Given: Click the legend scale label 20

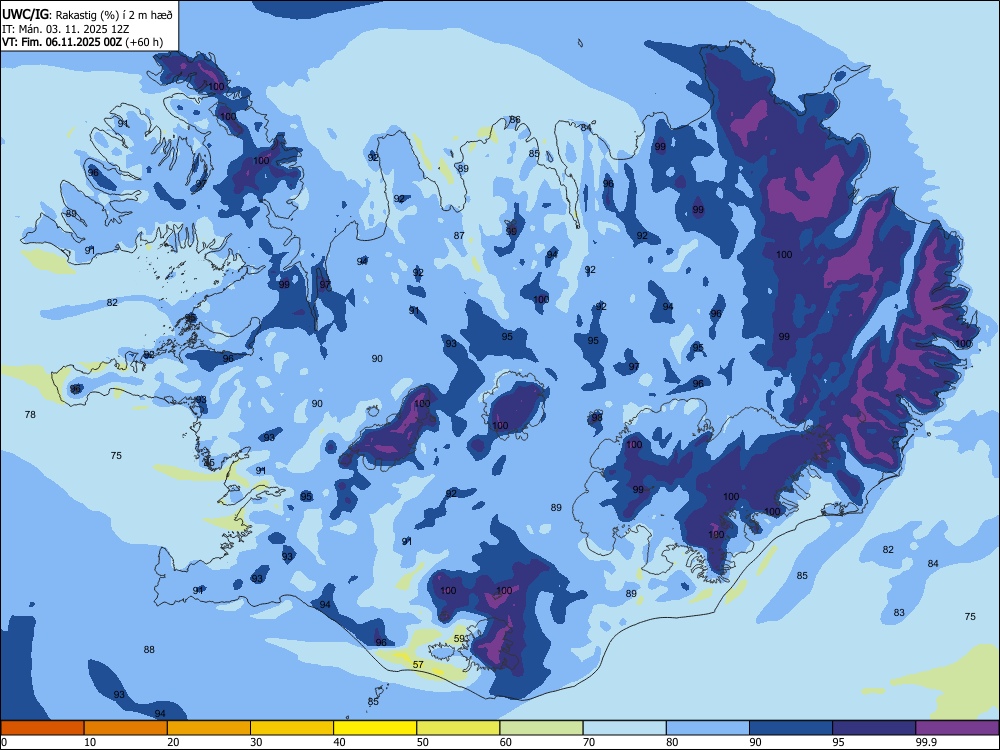Looking at the screenshot, I should tap(173, 742).
